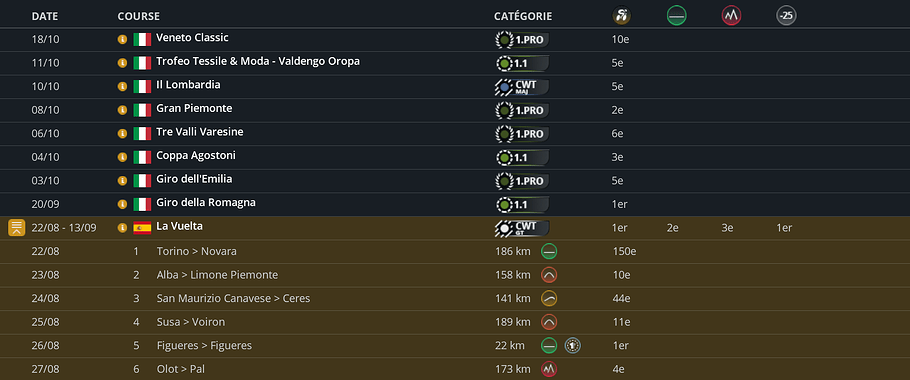The width and height of the screenshot is (910, 380).
Task: Select stage 4 Susa > Voiron
Action: tap(190, 322)
